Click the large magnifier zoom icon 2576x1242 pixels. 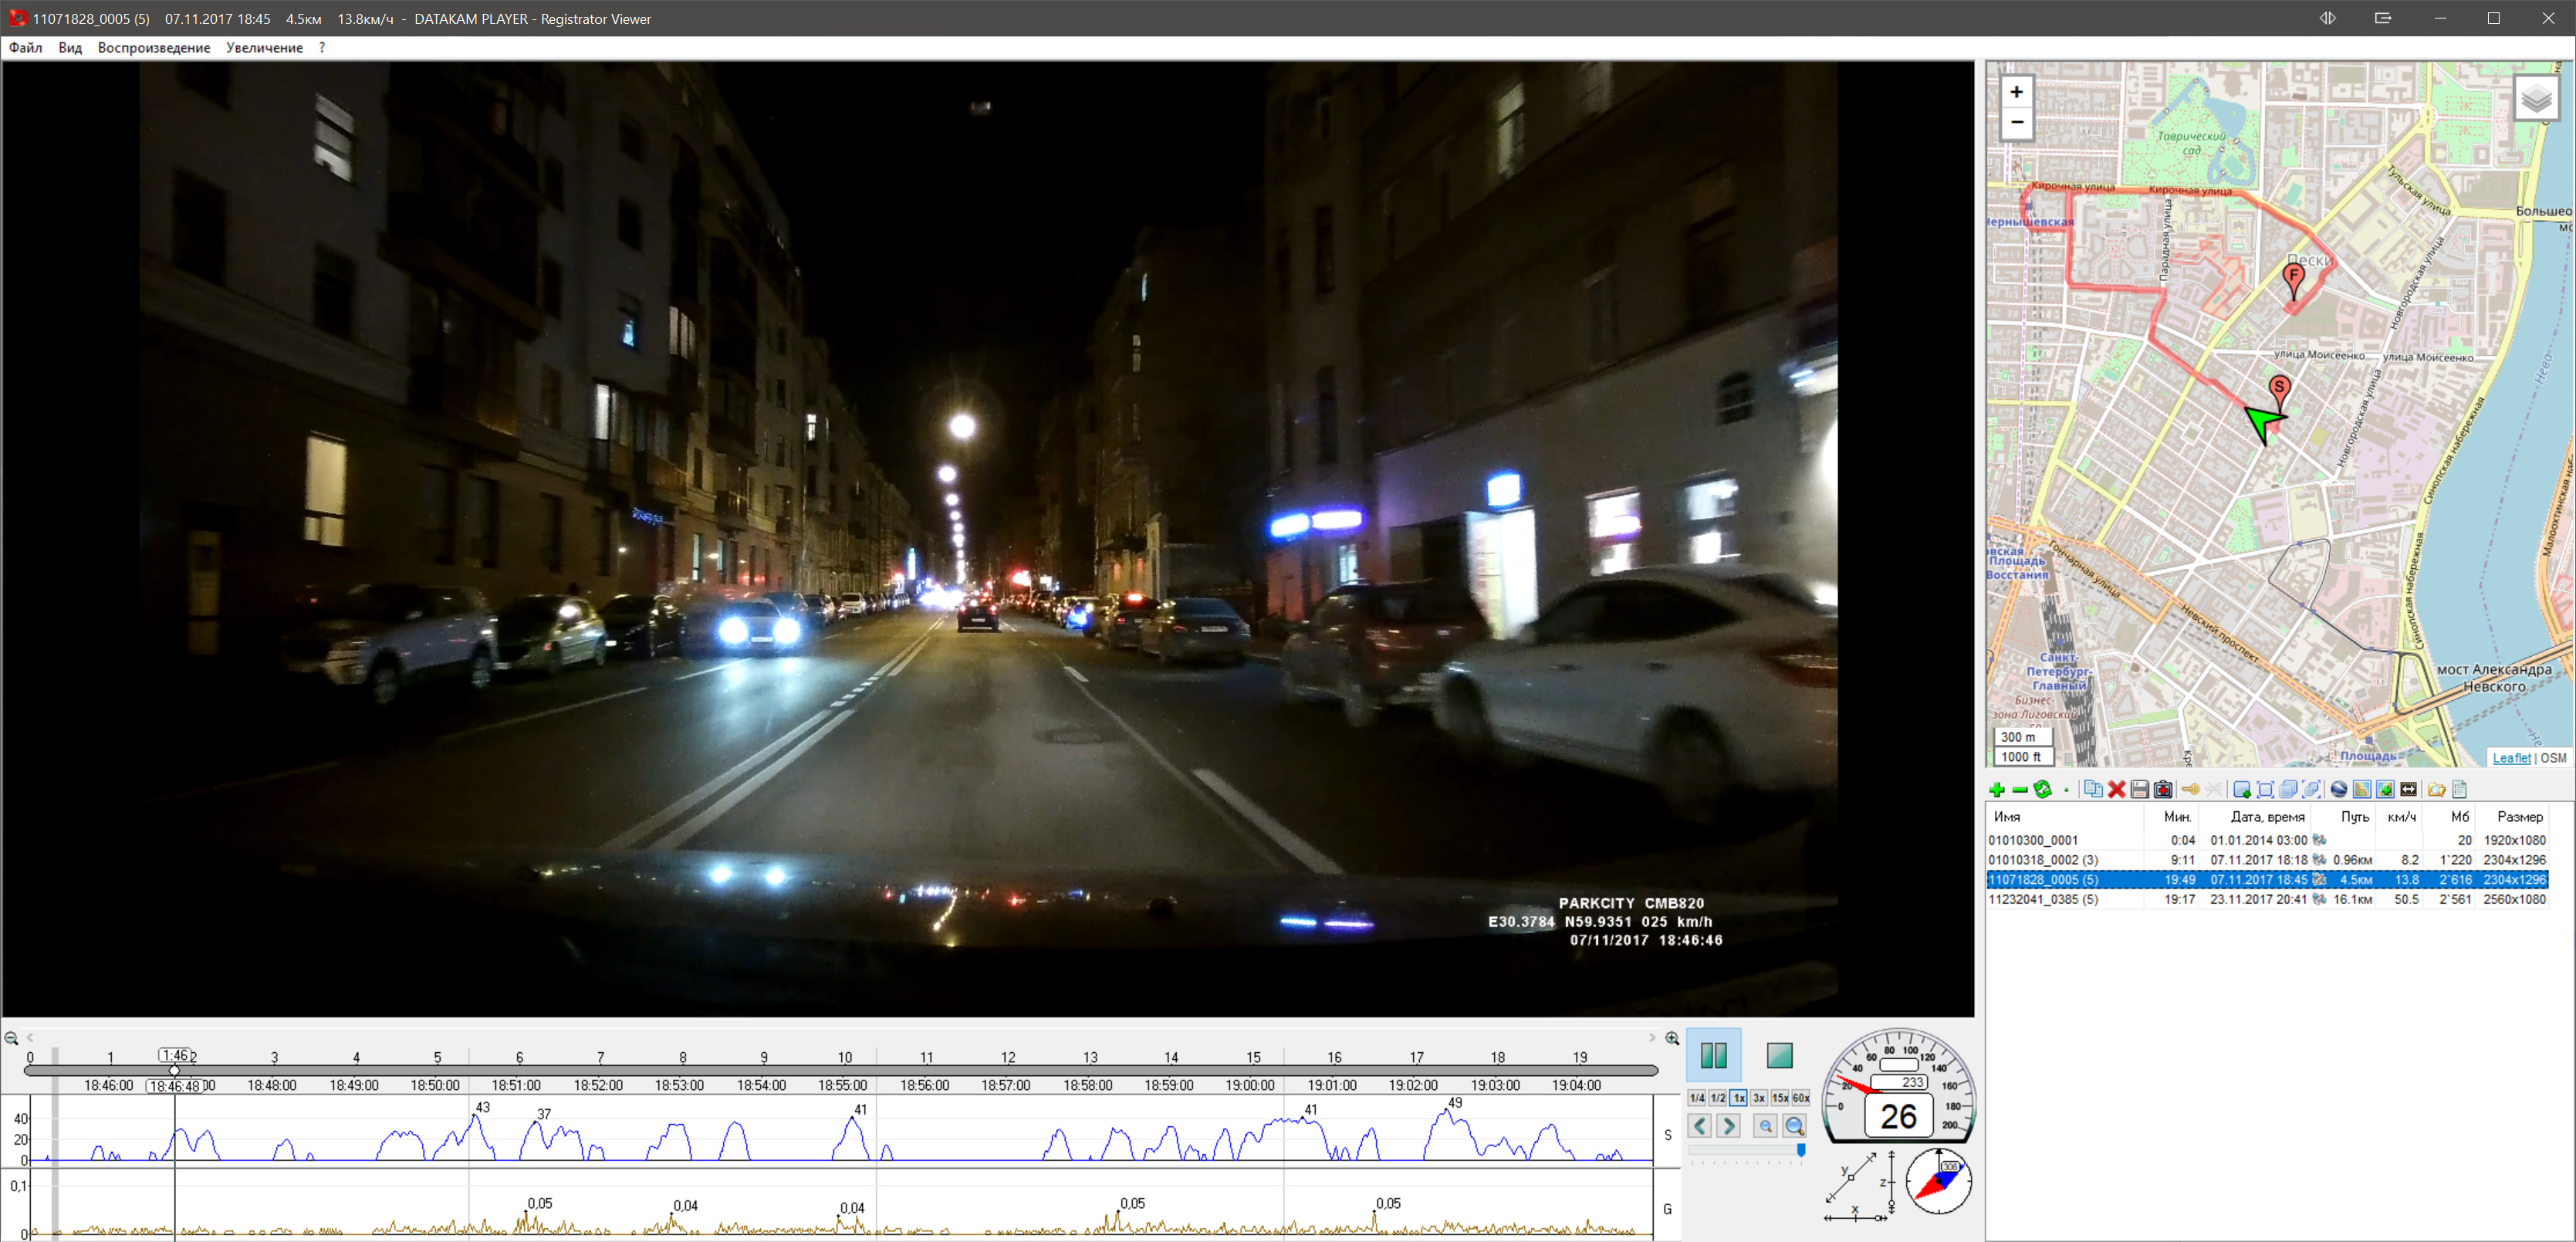1795,1126
